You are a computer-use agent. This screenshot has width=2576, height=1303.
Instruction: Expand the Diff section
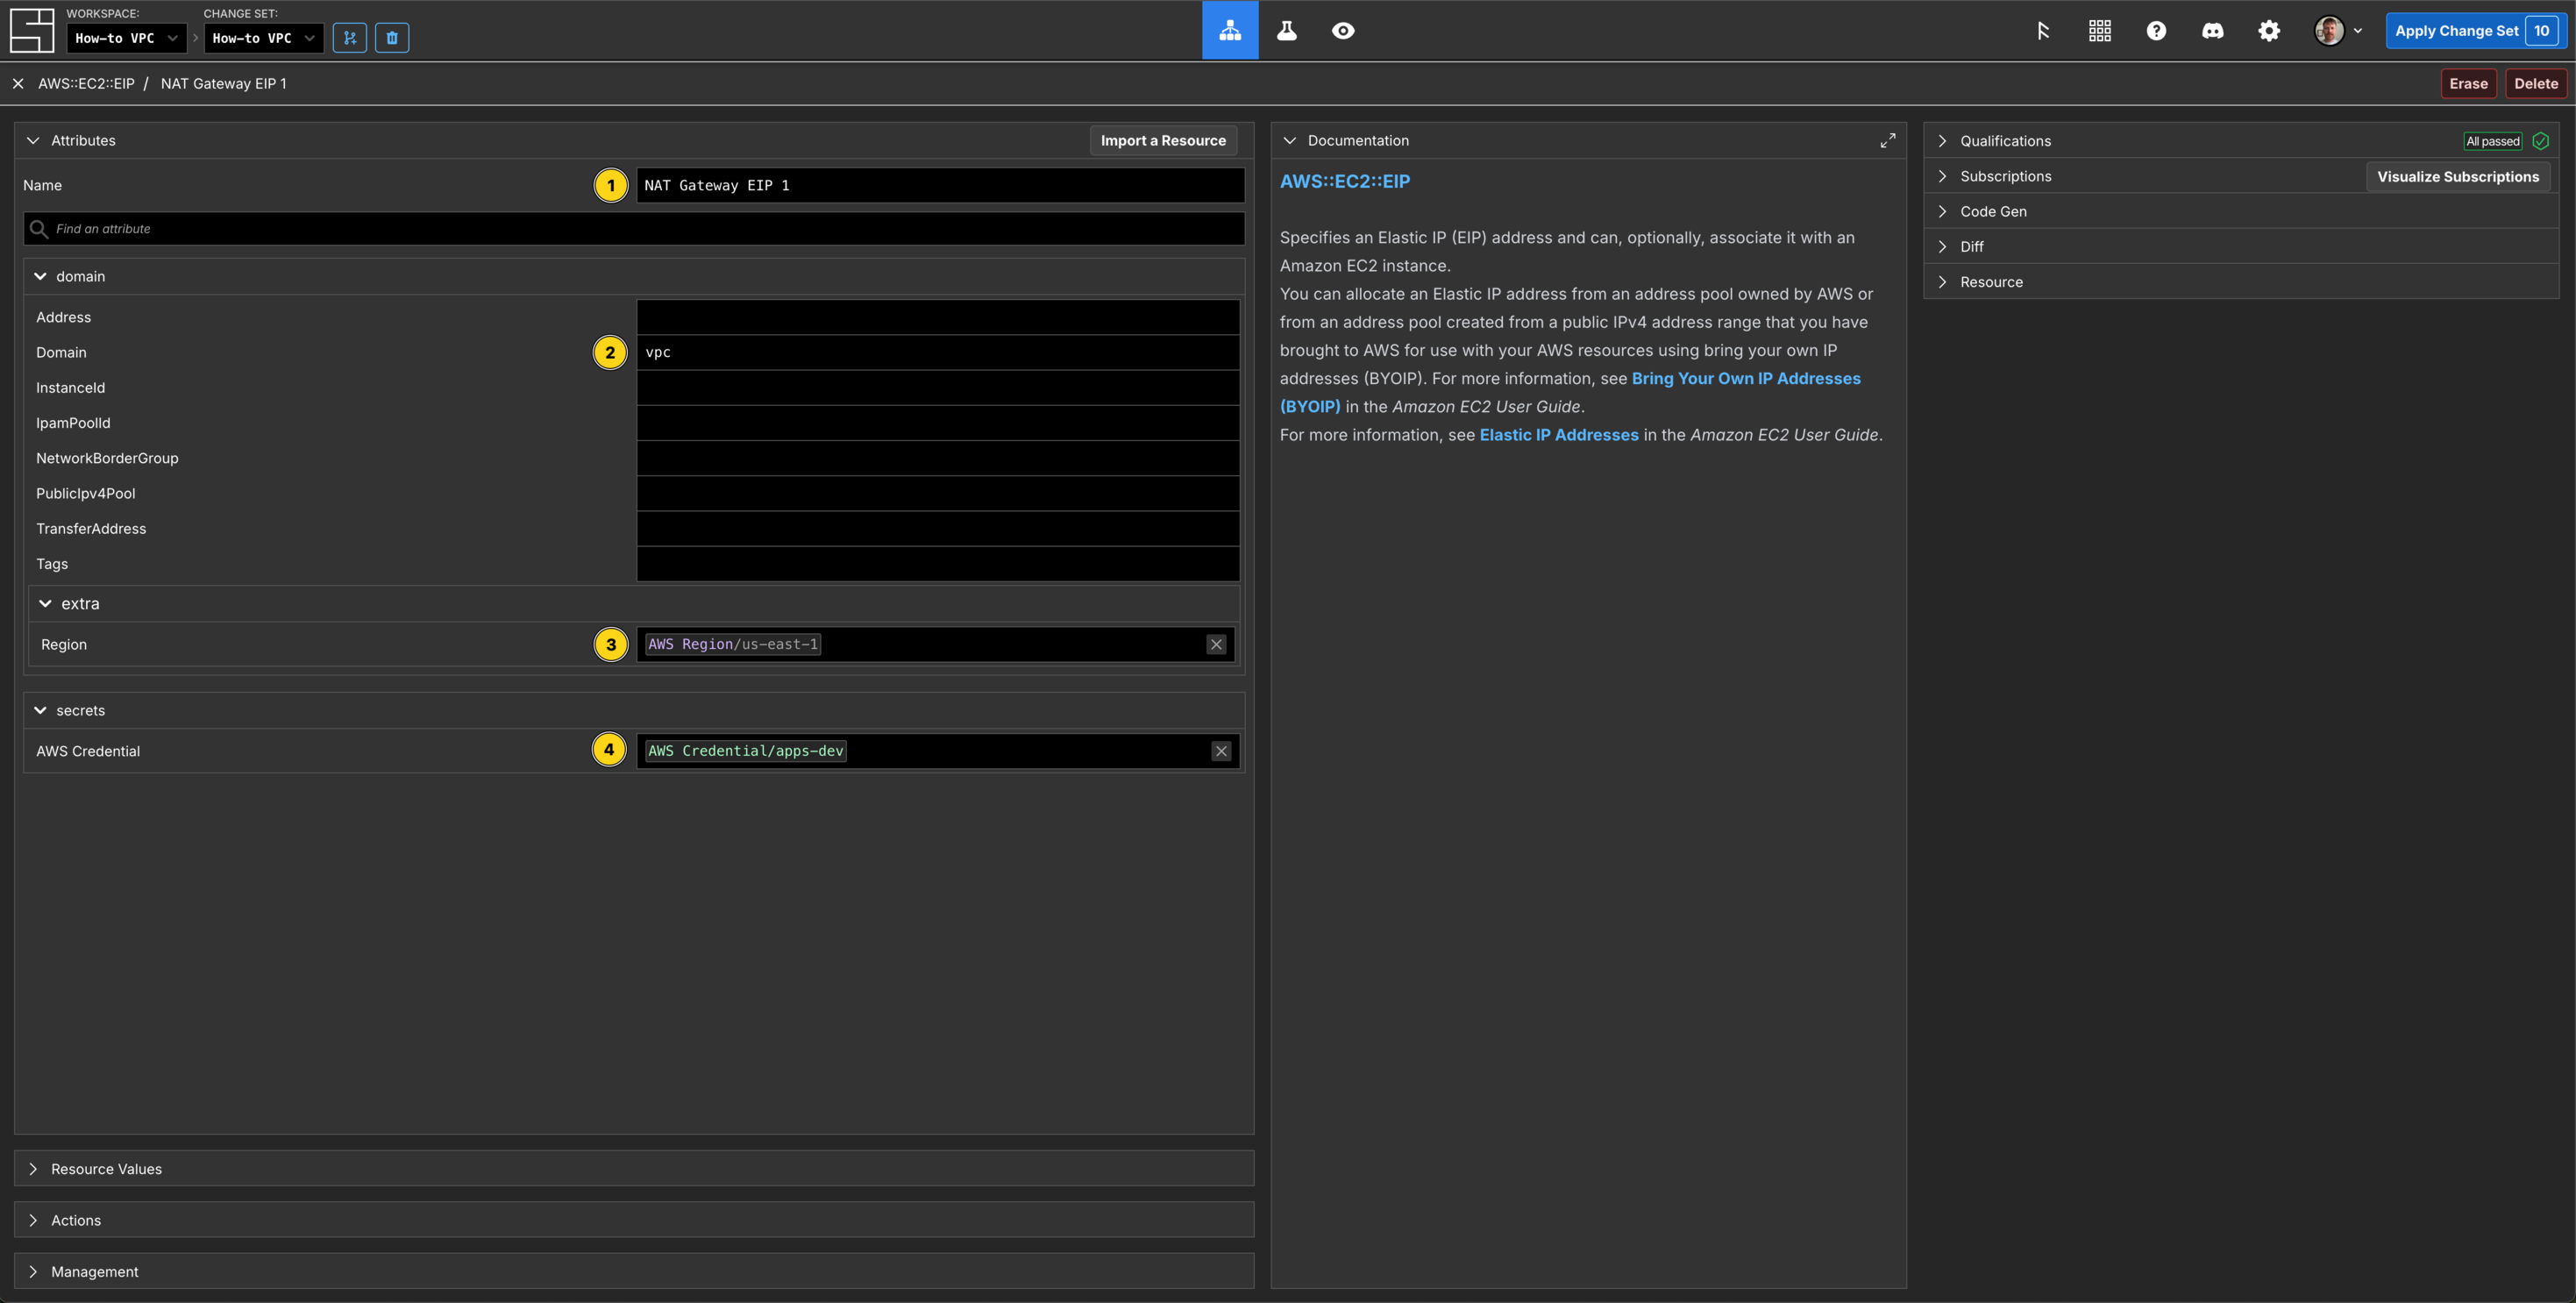(1942, 247)
